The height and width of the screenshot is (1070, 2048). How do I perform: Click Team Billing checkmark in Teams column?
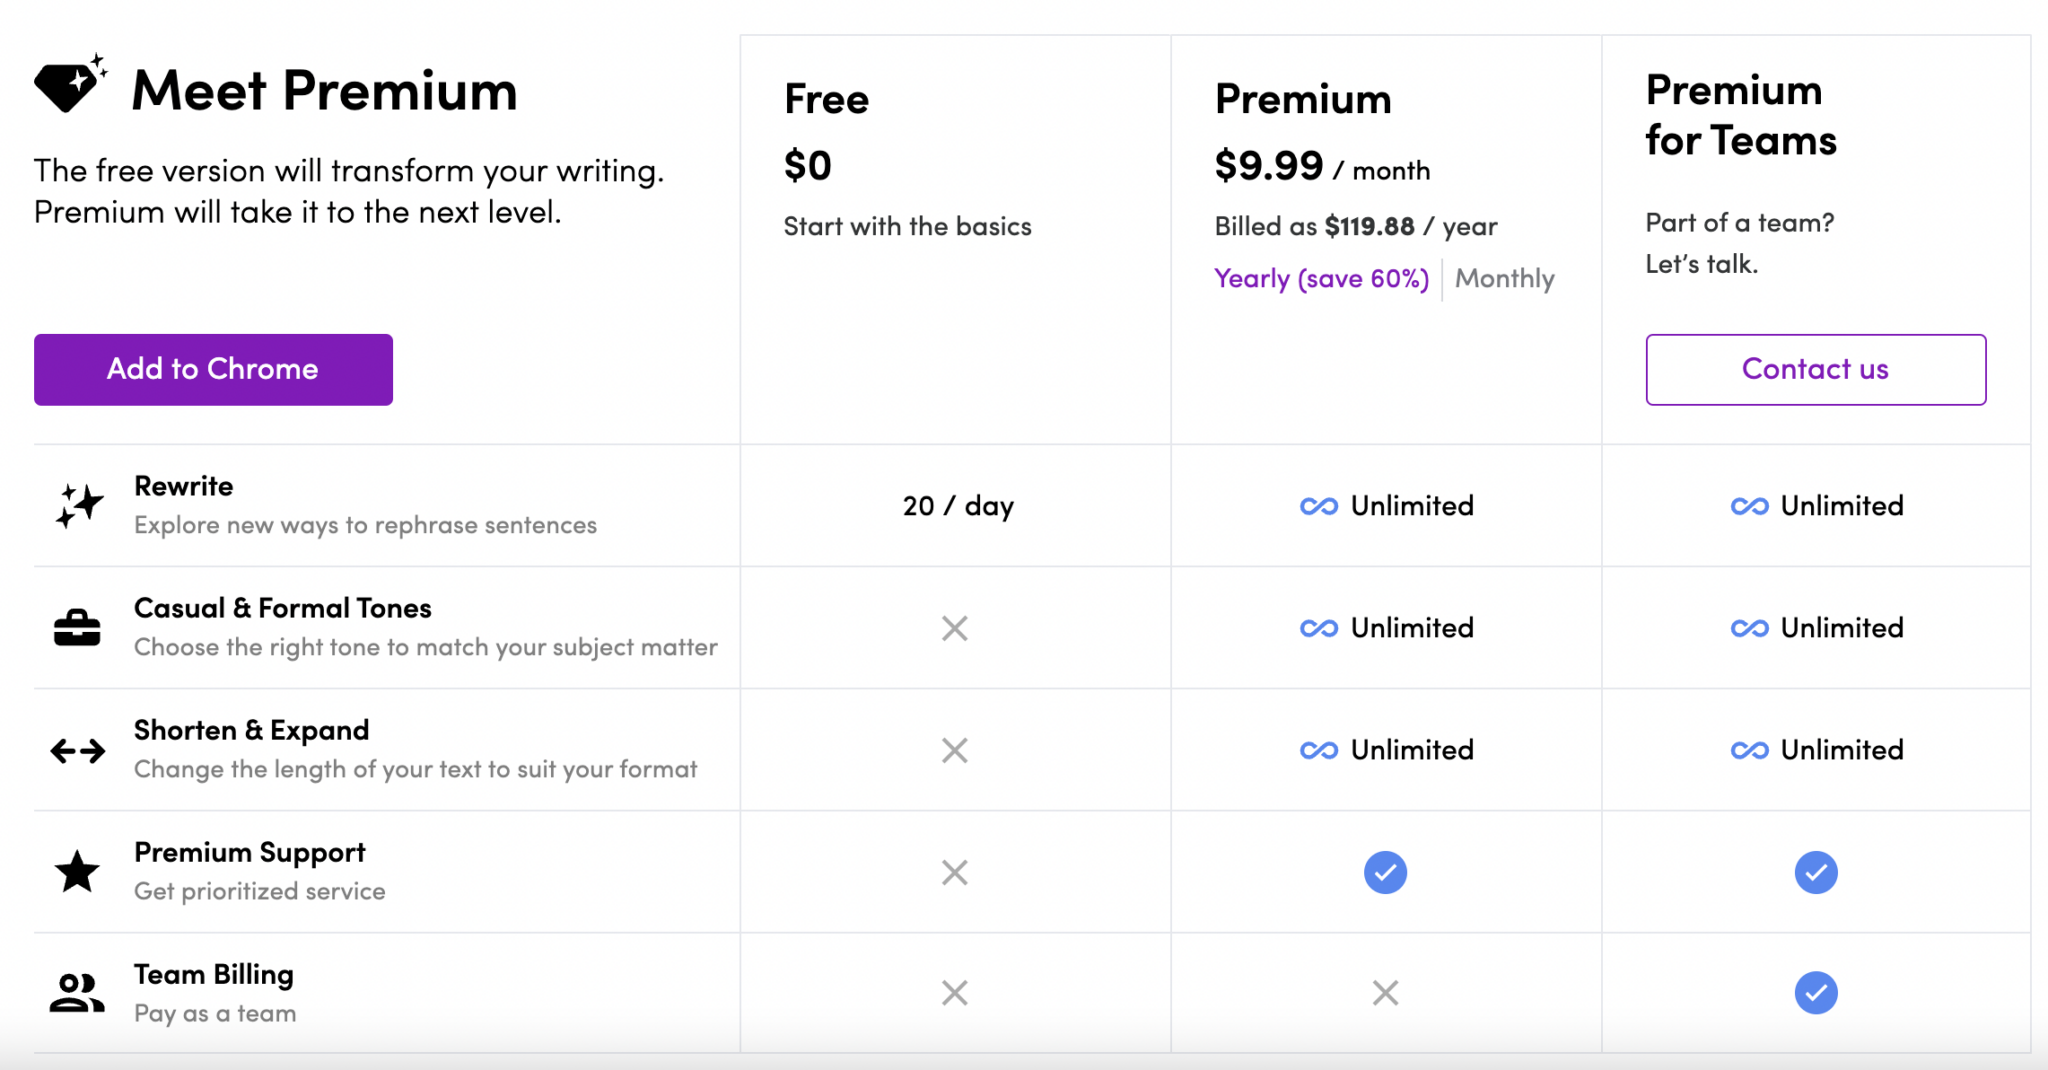(1816, 993)
